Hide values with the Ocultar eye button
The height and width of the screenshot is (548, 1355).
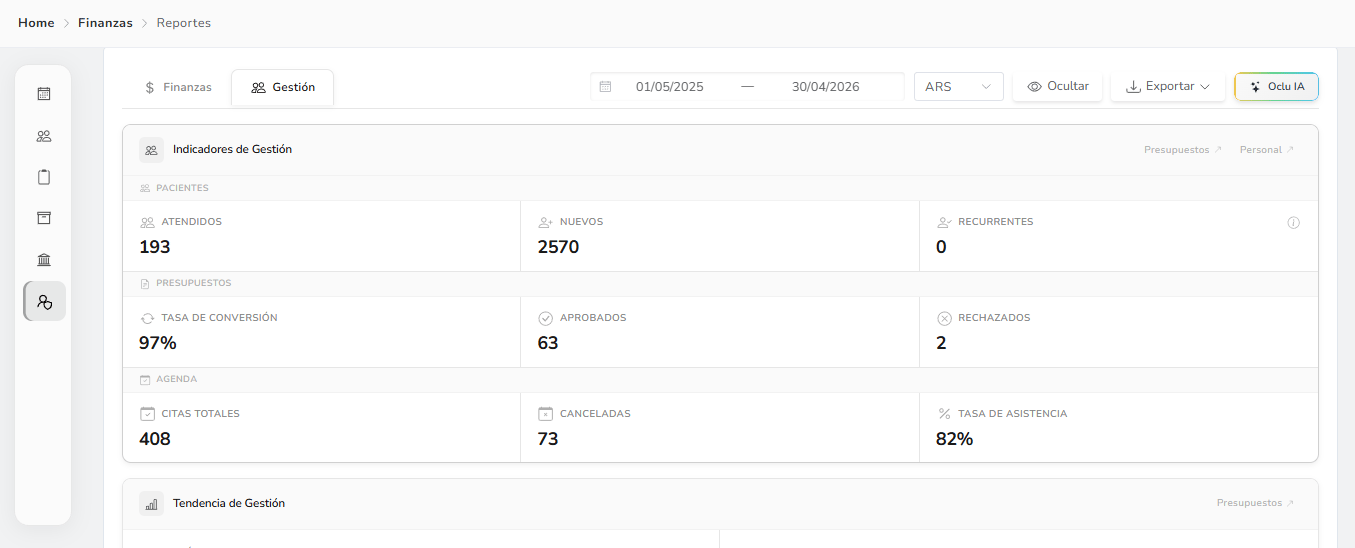click(x=1058, y=87)
